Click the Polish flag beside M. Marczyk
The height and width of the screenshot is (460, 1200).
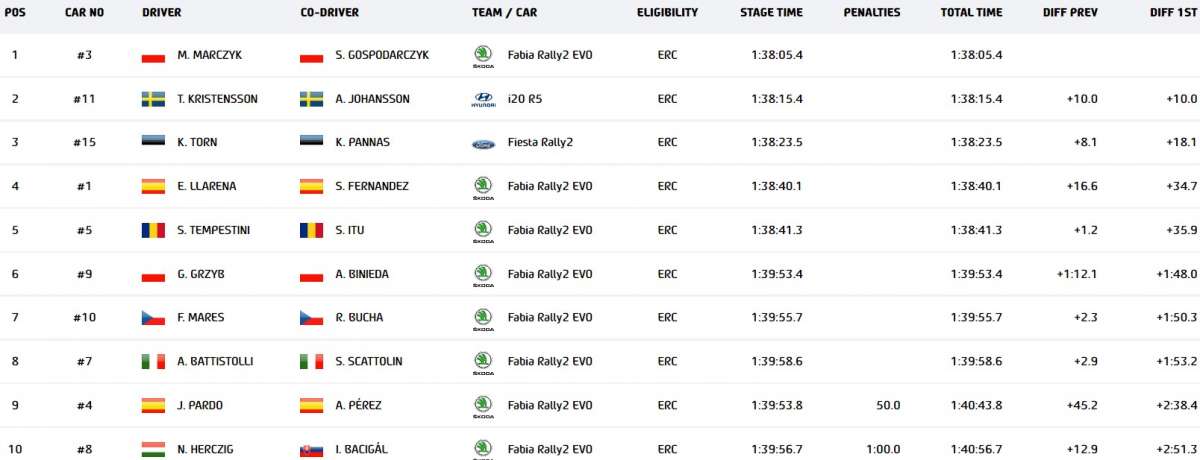coord(153,56)
